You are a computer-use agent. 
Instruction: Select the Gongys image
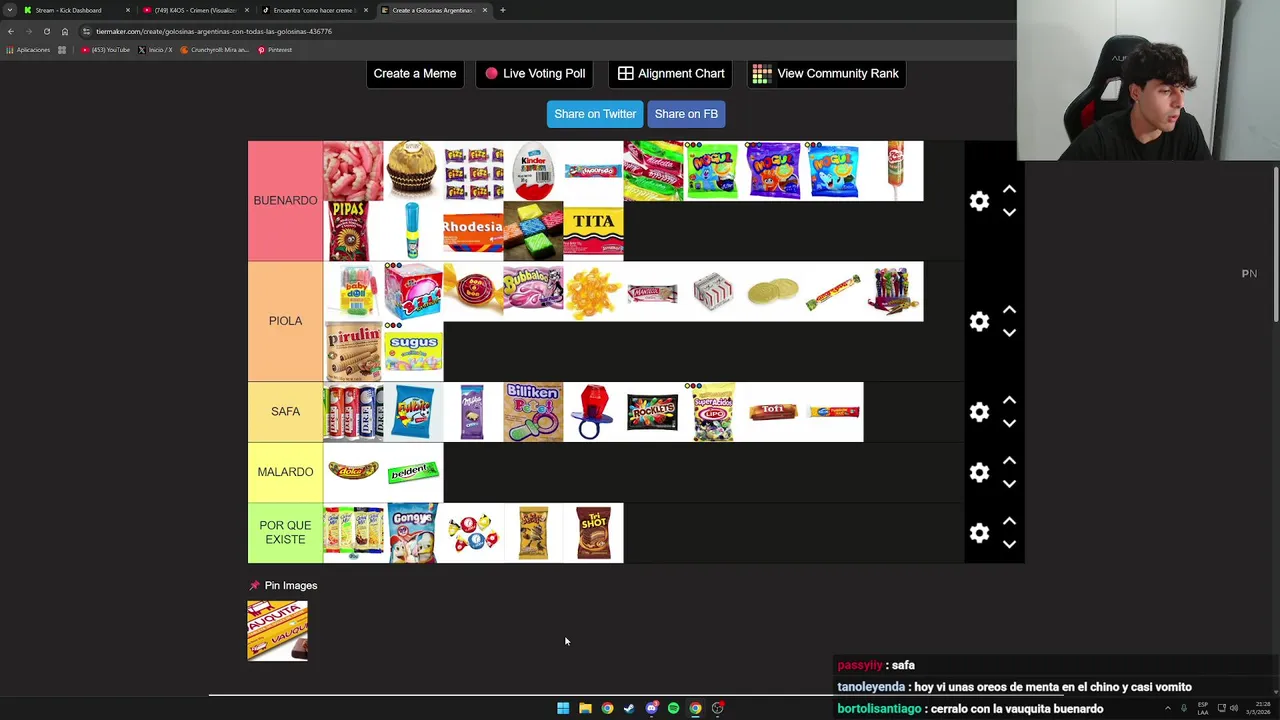click(x=413, y=533)
